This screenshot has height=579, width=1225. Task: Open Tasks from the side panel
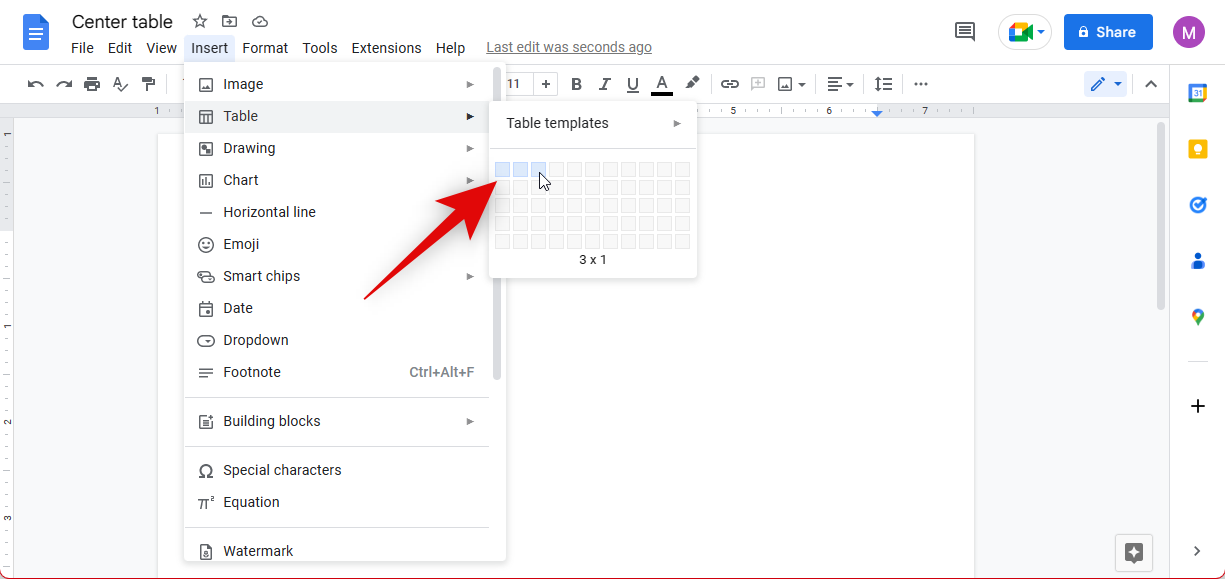point(1197,205)
